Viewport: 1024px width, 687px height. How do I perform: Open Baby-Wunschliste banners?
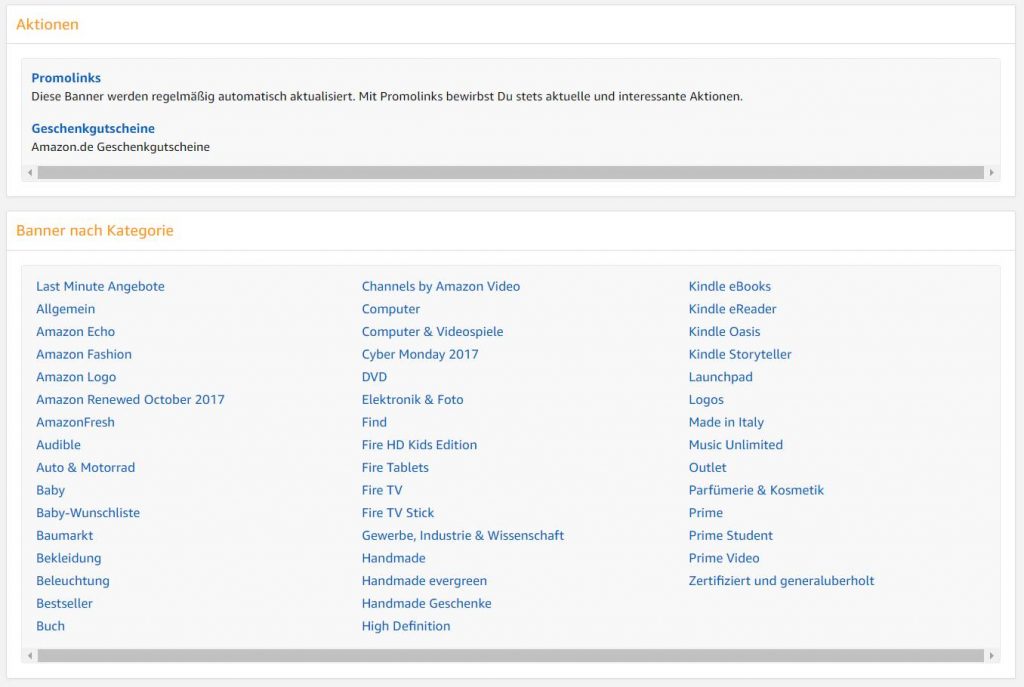tap(88, 513)
